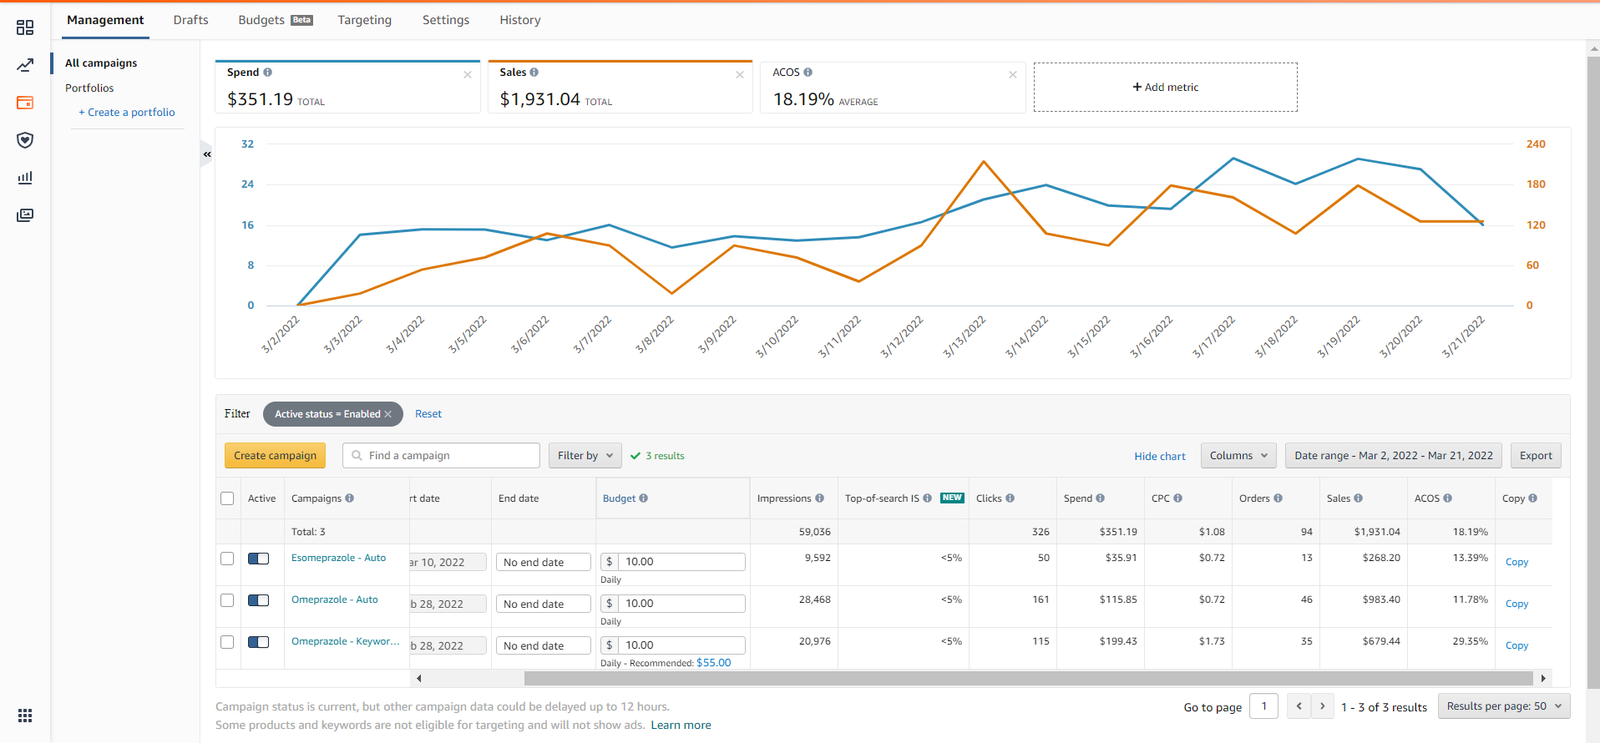The height and width of the screenshot is (743, 1600).
Task: Toggle off the Esomeprazole - Auto campaign
Action: pos(259,559)
